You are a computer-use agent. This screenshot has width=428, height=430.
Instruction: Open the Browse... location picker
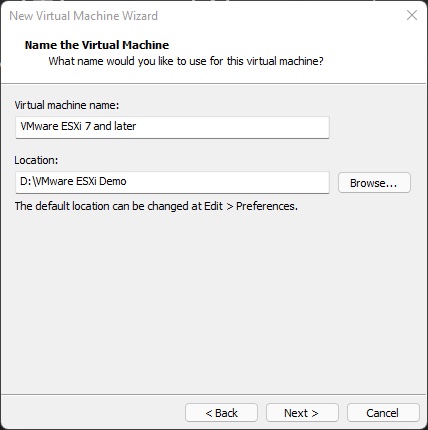[x=374, y=183]
